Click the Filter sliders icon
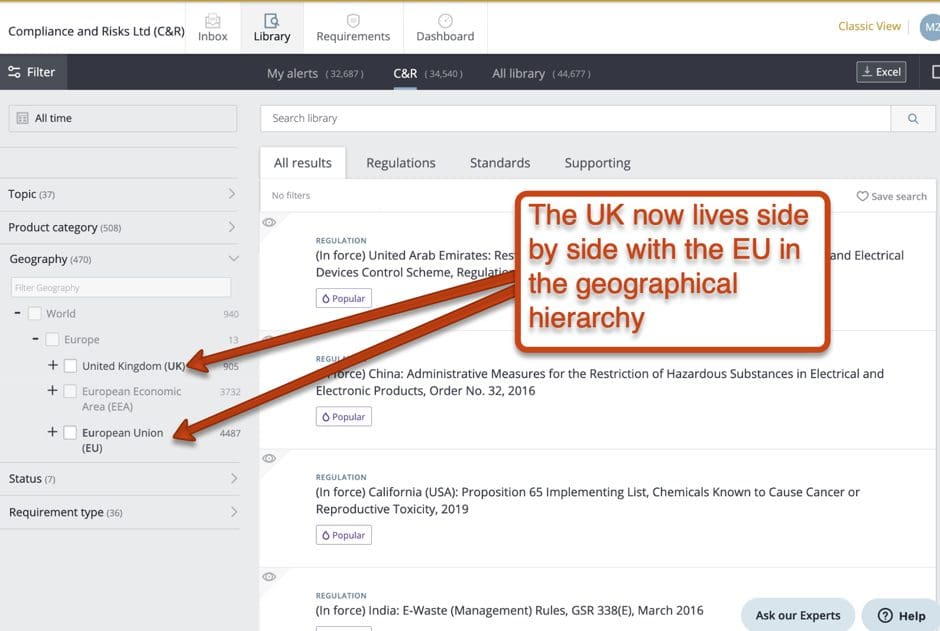Image resolution: width=940 pixels, height=631 pixels. pyautogui.click(x=14, y=72)
